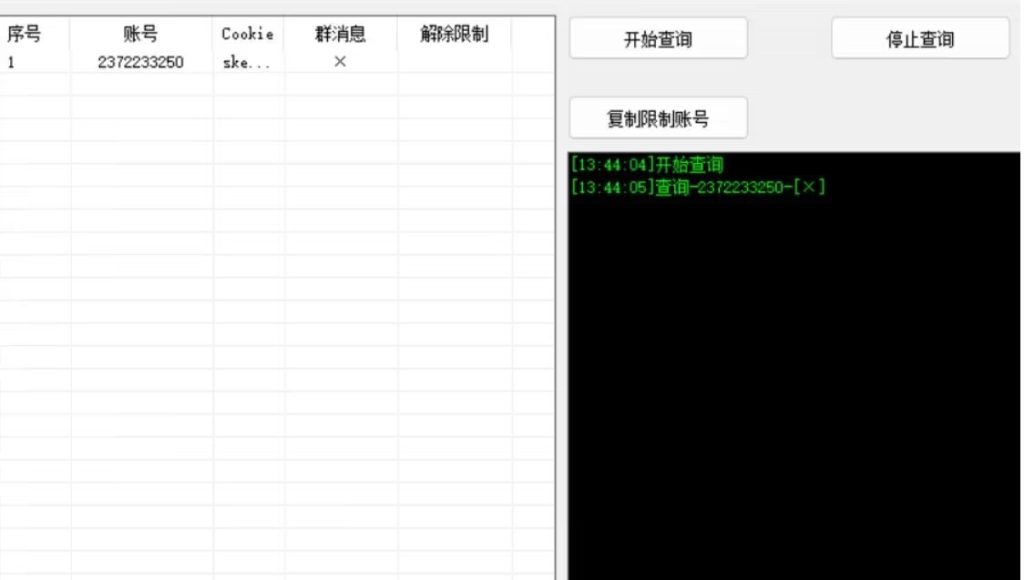Click the 解除限制 column header
1024x580 pixels.
pyautogui.click(x=454, y=34)
